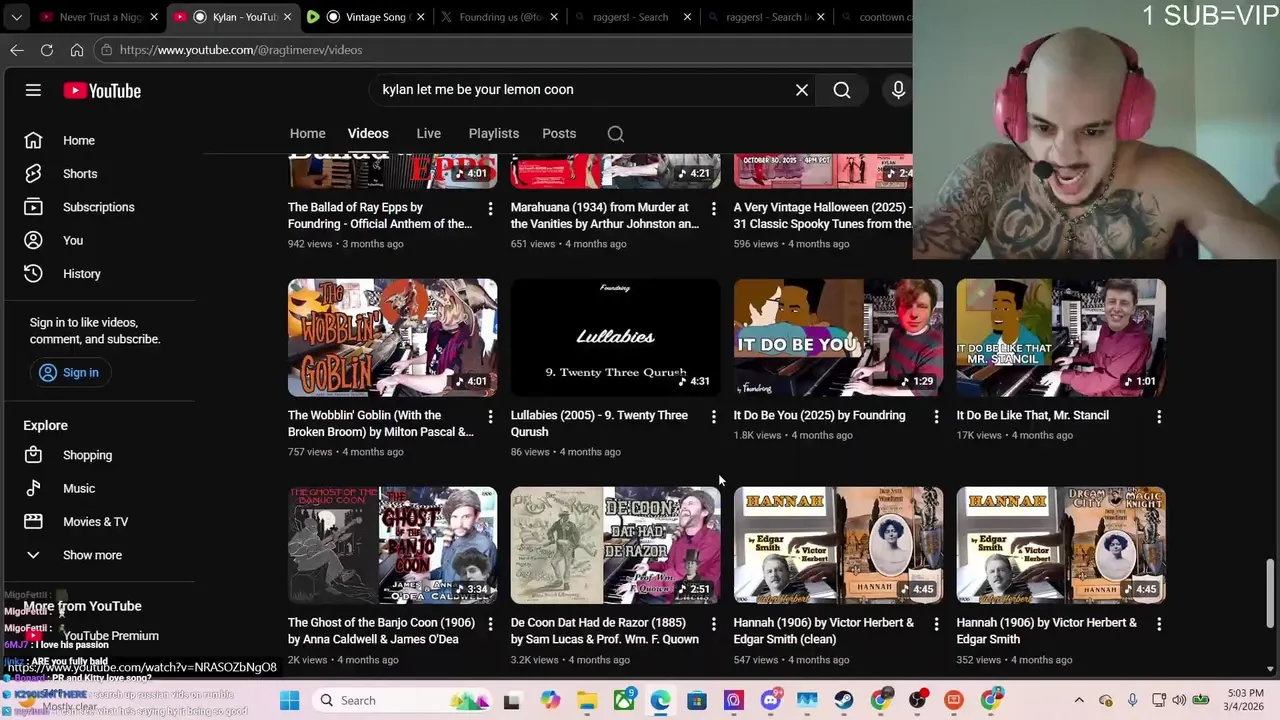Click the magnifier search button
The height and width of the screenshot is (720, 1280).
pos(842,90)
